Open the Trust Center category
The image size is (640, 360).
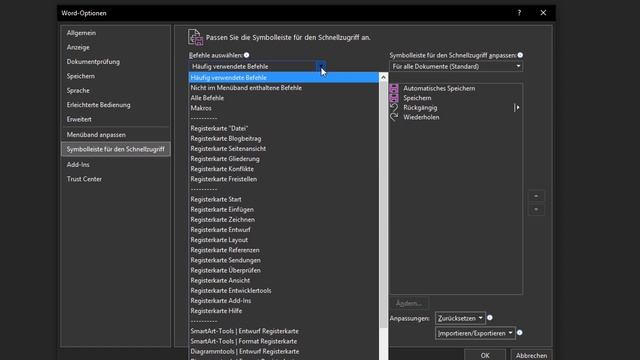116,179
